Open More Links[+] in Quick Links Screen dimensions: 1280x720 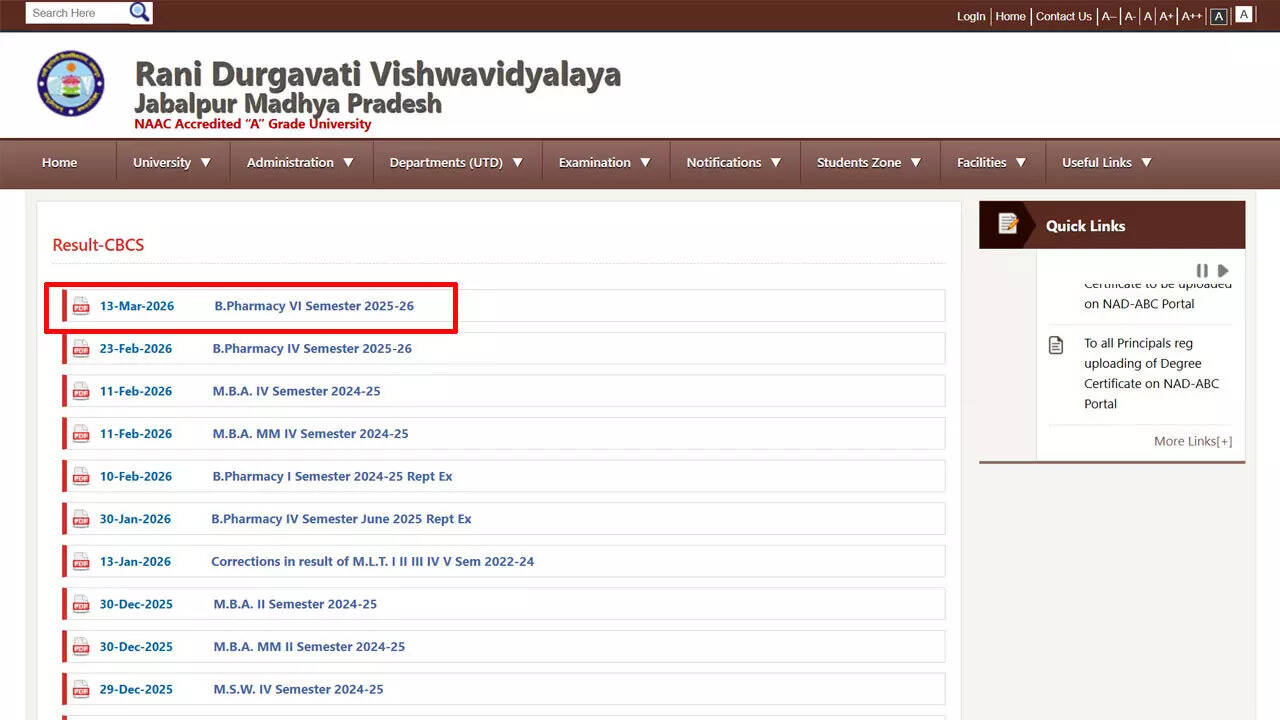(x=1192, y=441)
